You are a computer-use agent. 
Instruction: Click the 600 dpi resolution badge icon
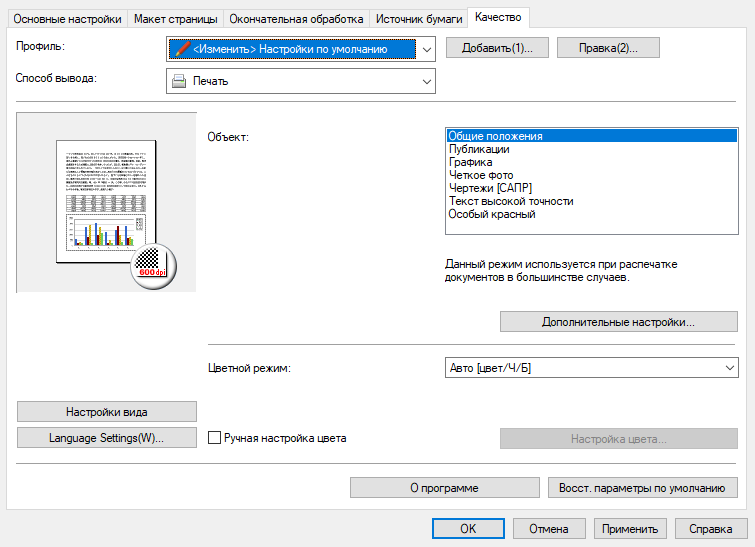154,266
